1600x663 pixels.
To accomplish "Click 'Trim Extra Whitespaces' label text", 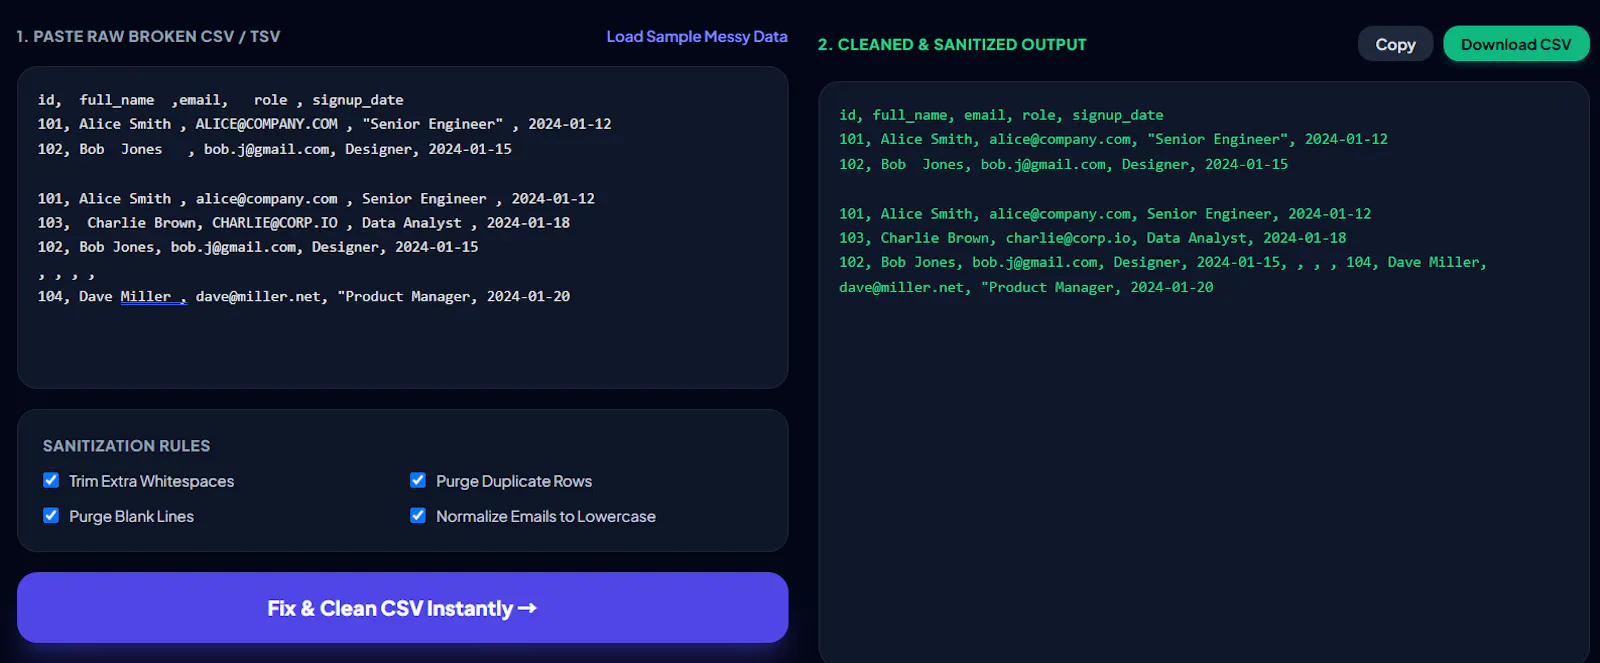I will (x=151, y=481).
